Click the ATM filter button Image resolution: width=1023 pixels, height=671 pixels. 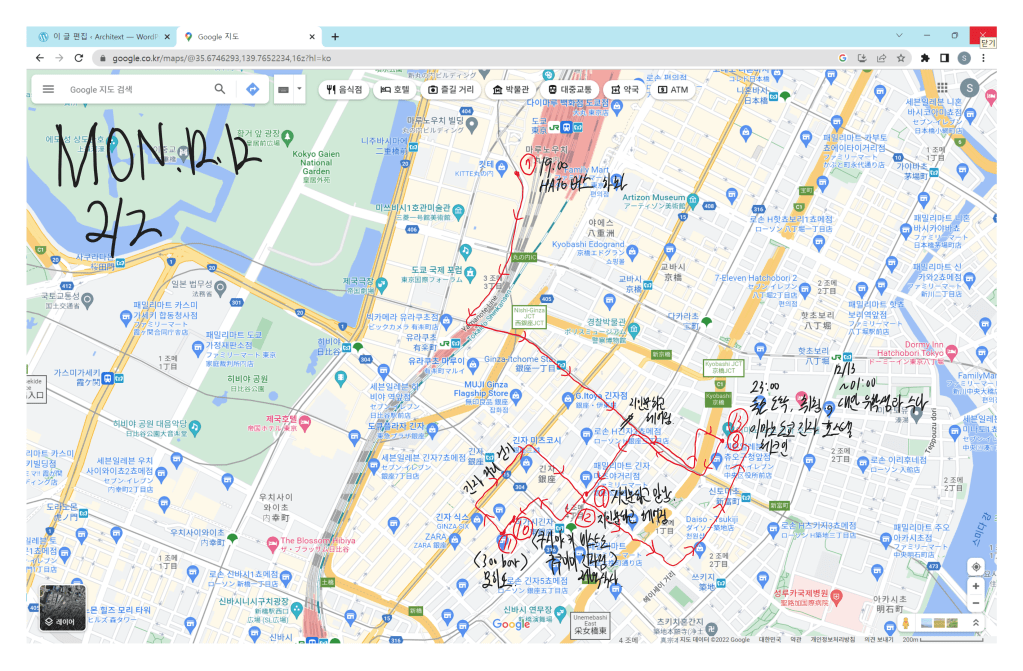coord(673,90)
